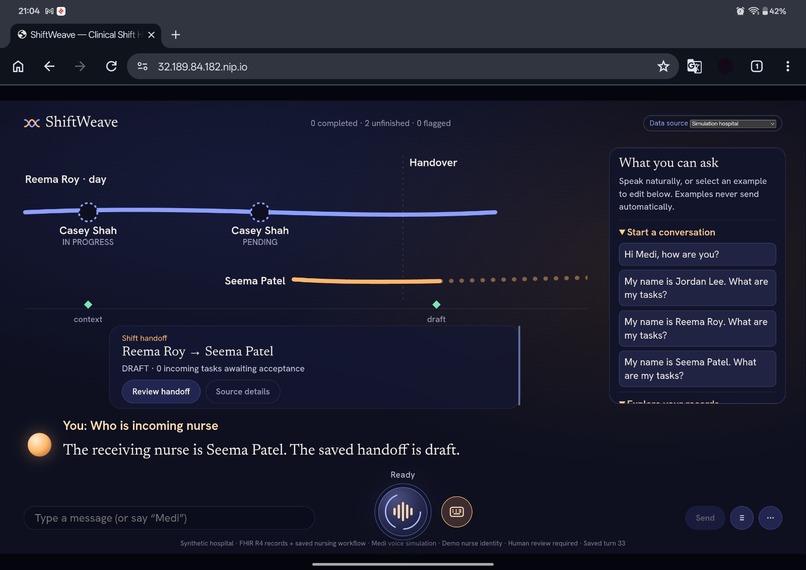Tap the keyboard input icon
The width and height of the screenshot is (806, 570).
pyautogui.click(x=456, y=511)
